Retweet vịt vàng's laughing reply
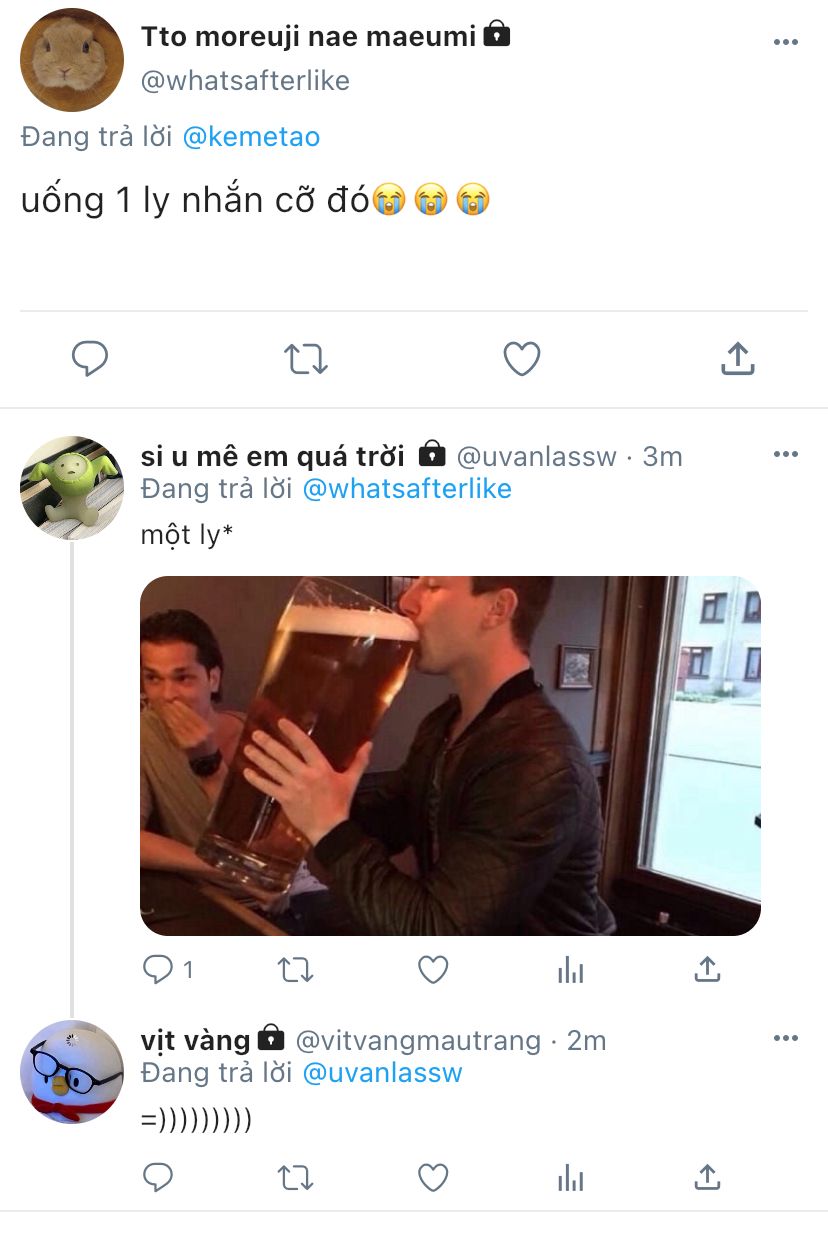 (295, 1178)
